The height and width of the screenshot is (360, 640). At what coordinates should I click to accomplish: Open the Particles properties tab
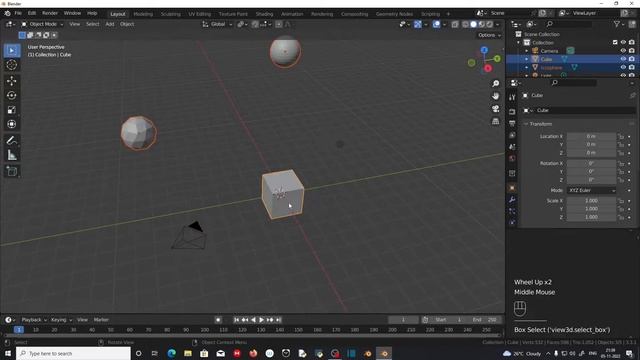point(512,211)
